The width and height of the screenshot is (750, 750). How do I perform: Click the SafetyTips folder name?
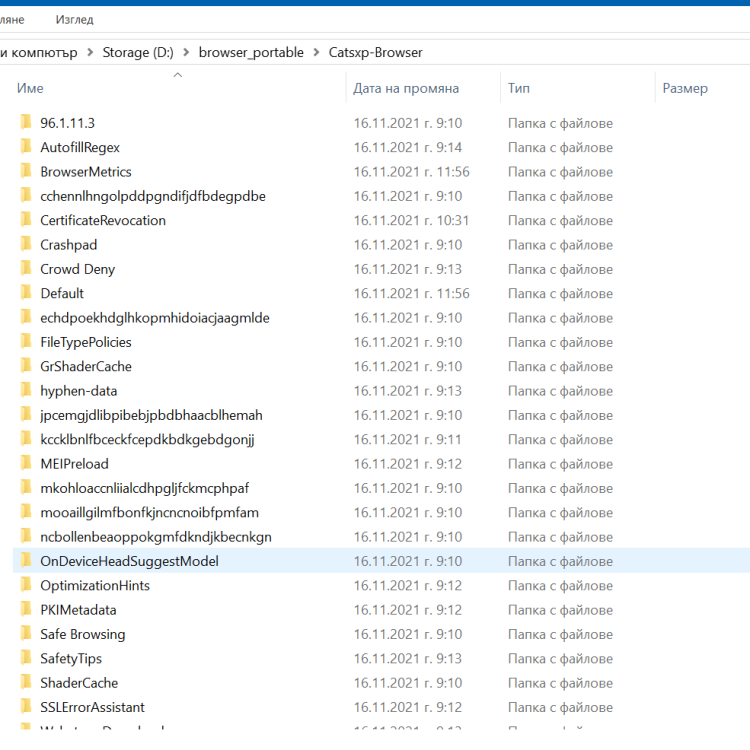coord(71,659)
